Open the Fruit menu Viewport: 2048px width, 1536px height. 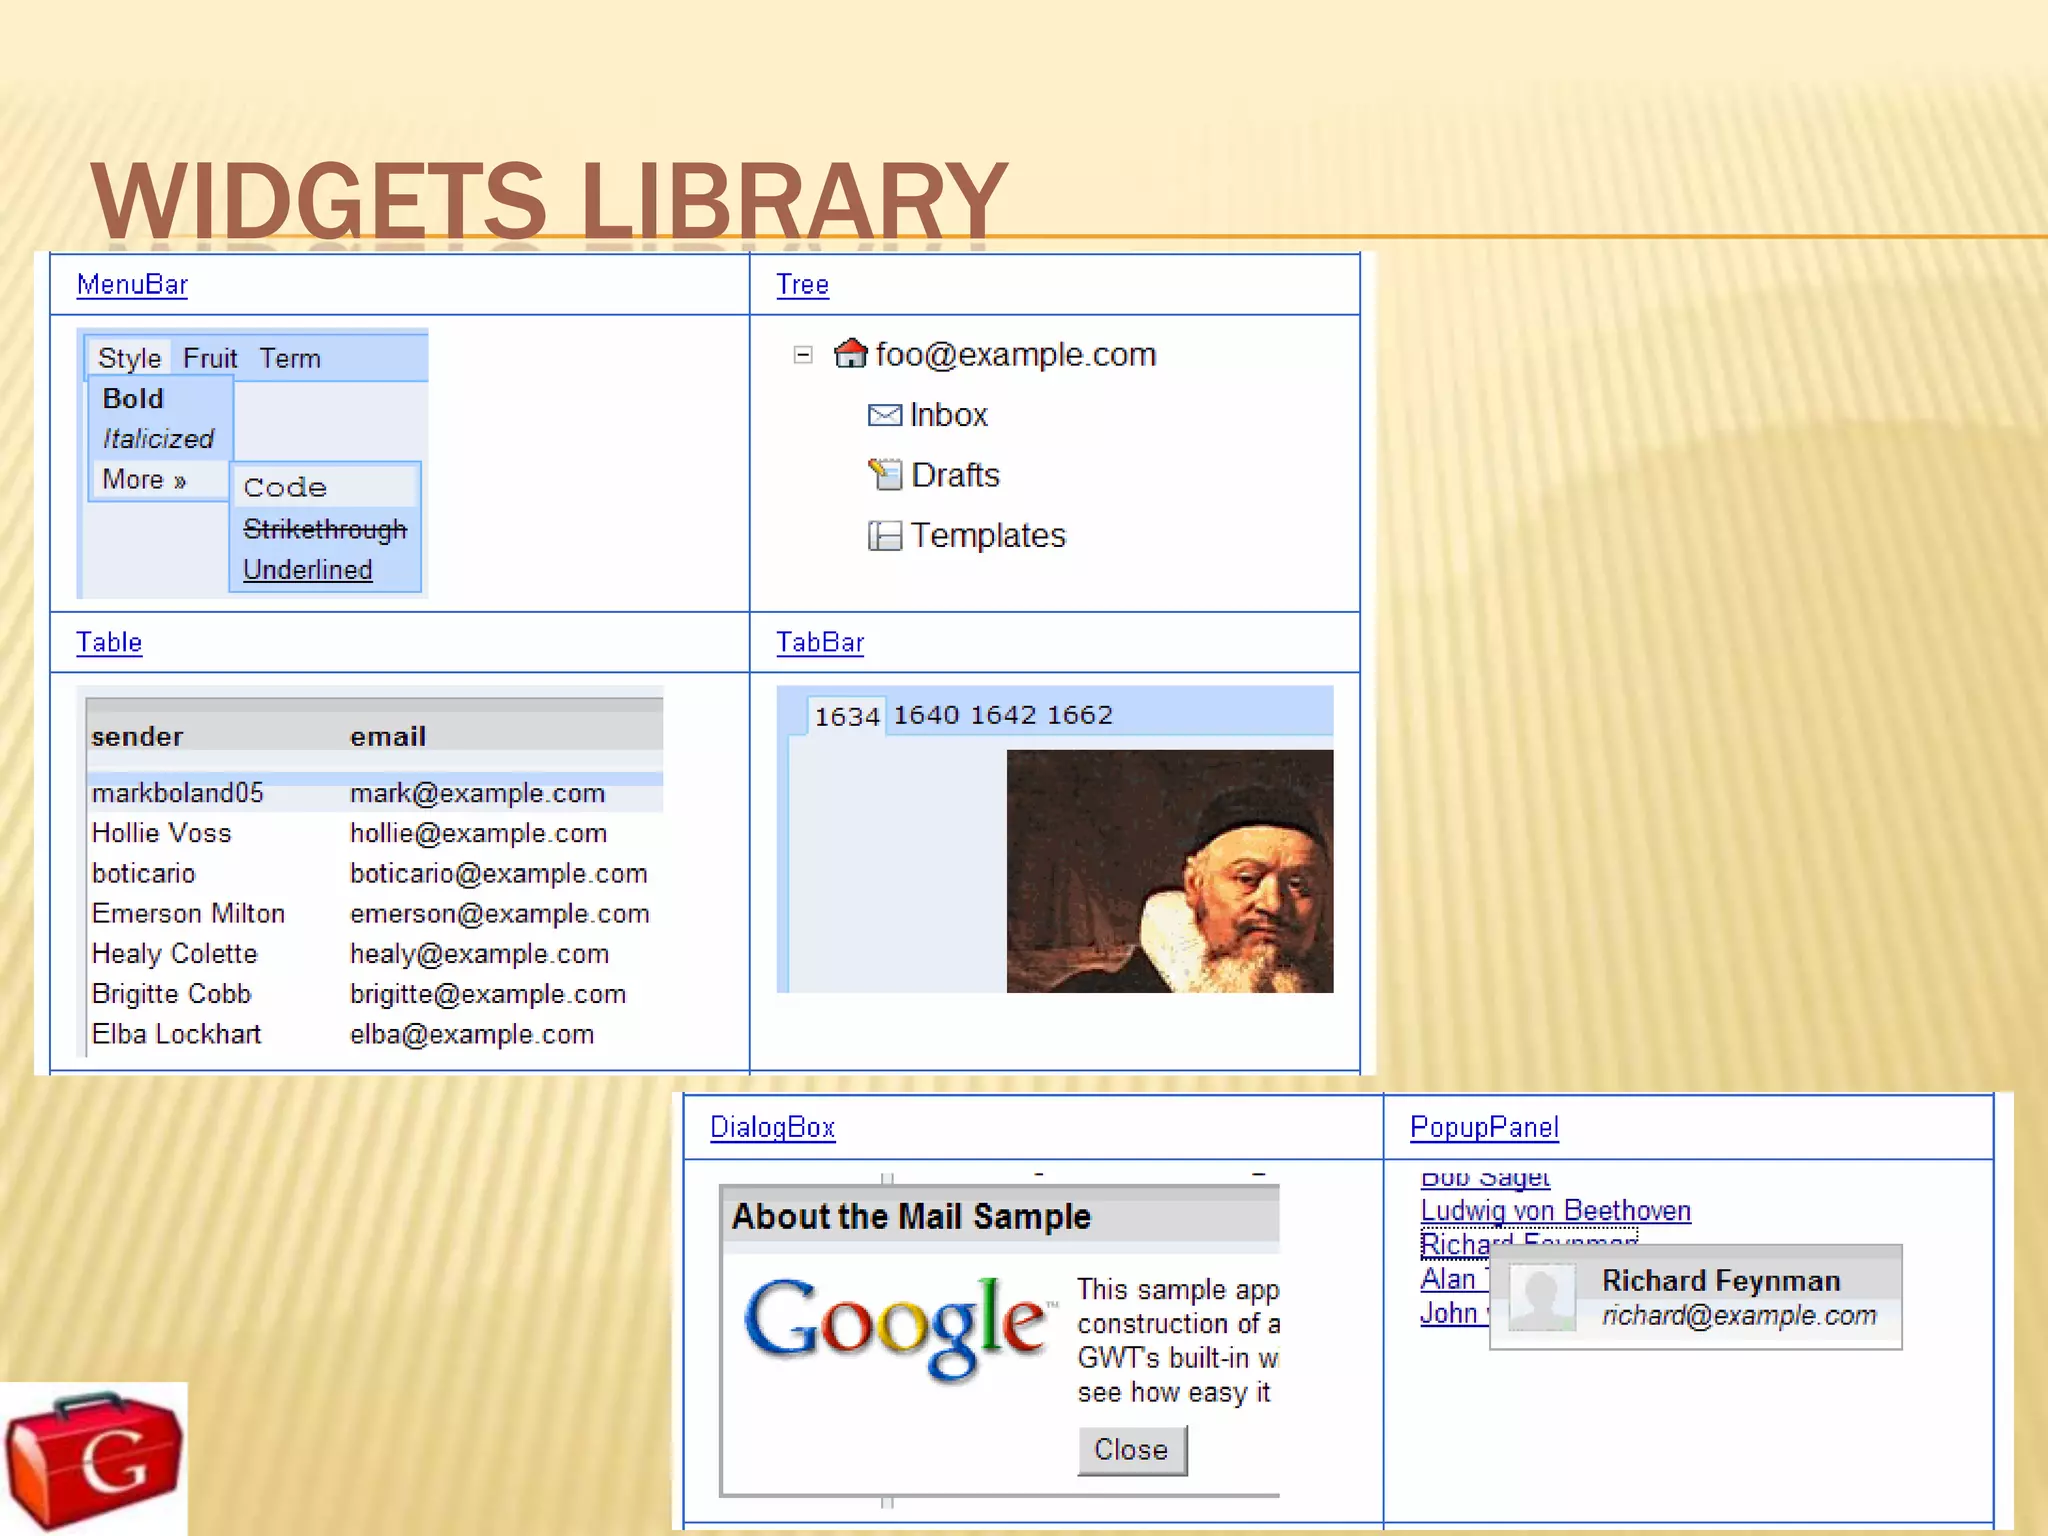point(210,358)
